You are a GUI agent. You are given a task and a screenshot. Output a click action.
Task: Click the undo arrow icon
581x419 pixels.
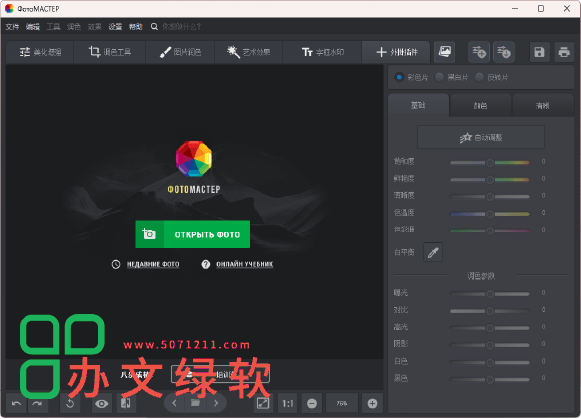pyautogui.click(x=16, y=403)
